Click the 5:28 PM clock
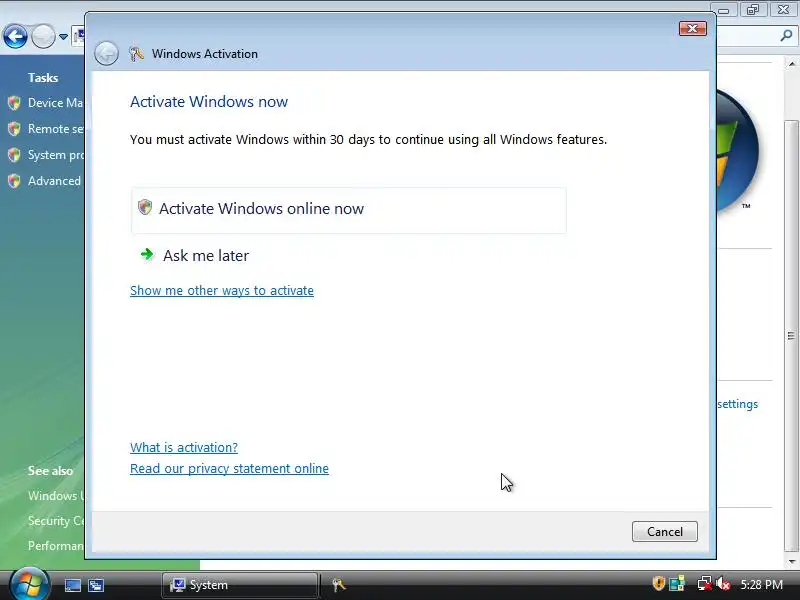This screenshot has width=800, height=600. coord(762,585)
